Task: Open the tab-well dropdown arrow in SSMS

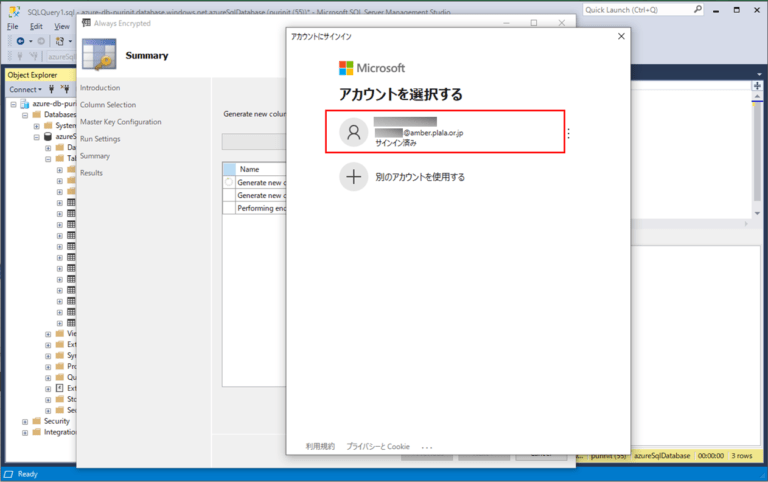Action: [759, 74]
